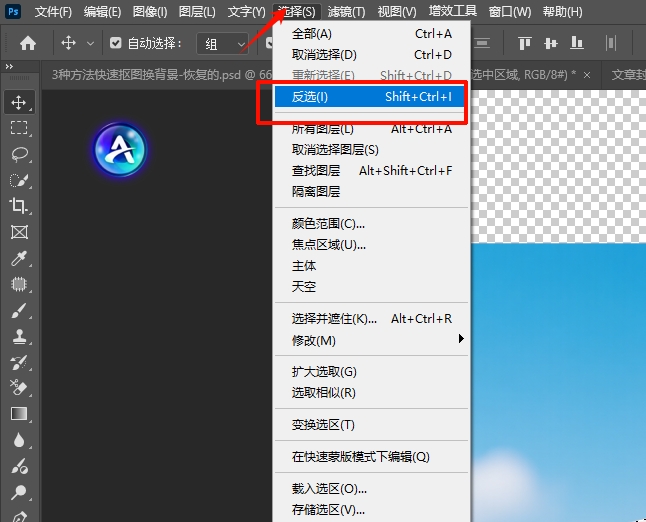Viewport: 646px width, 522px height.
Task: Click 颜色范围(C)... menu entry
Action: pos(328,223)
